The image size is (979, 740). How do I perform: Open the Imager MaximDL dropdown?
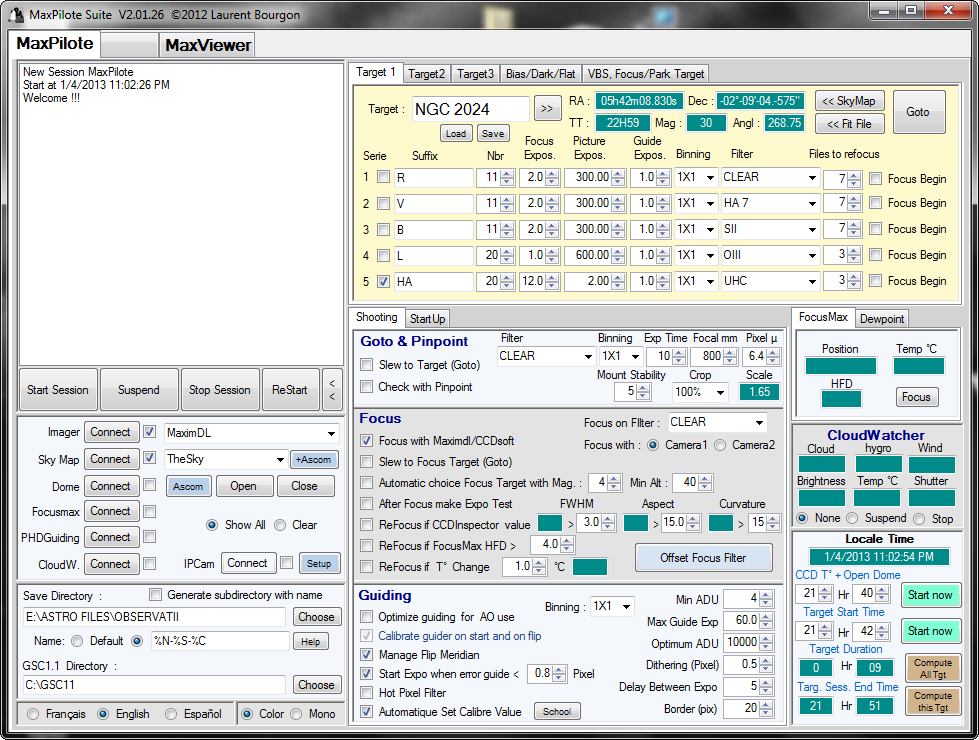pyautogui.click(x=331, y=433)
